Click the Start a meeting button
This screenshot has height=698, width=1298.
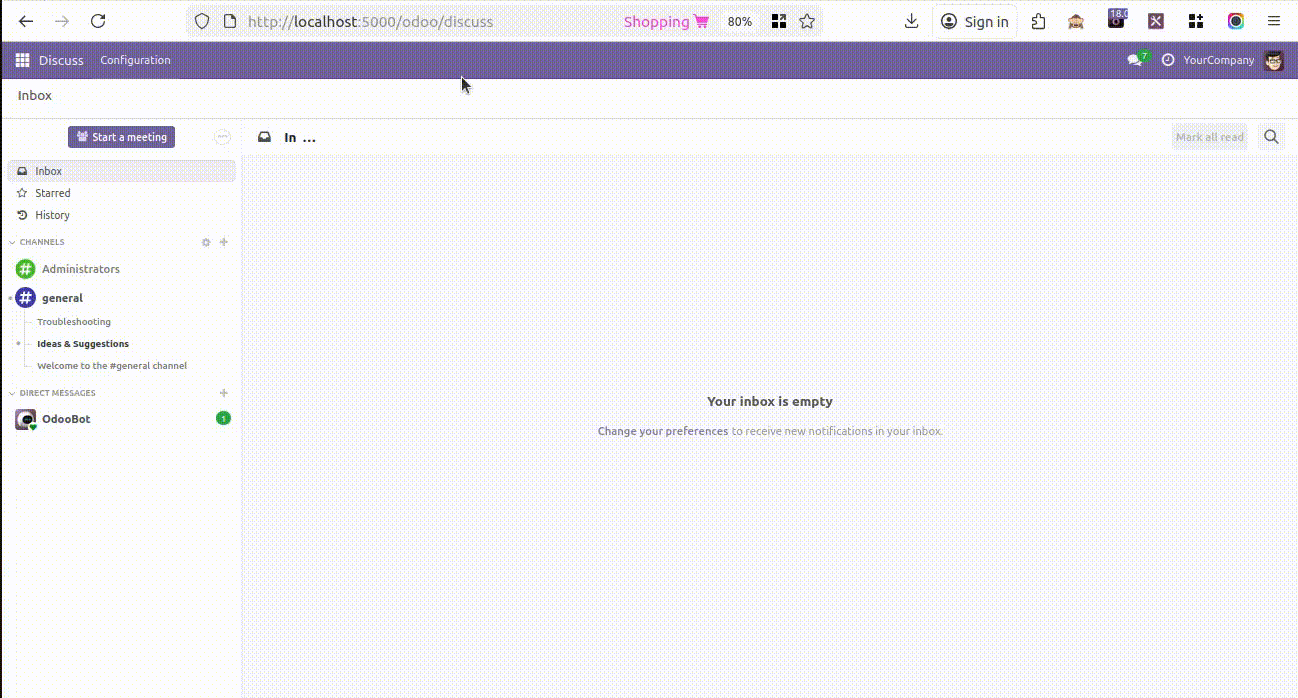(121, 137)
